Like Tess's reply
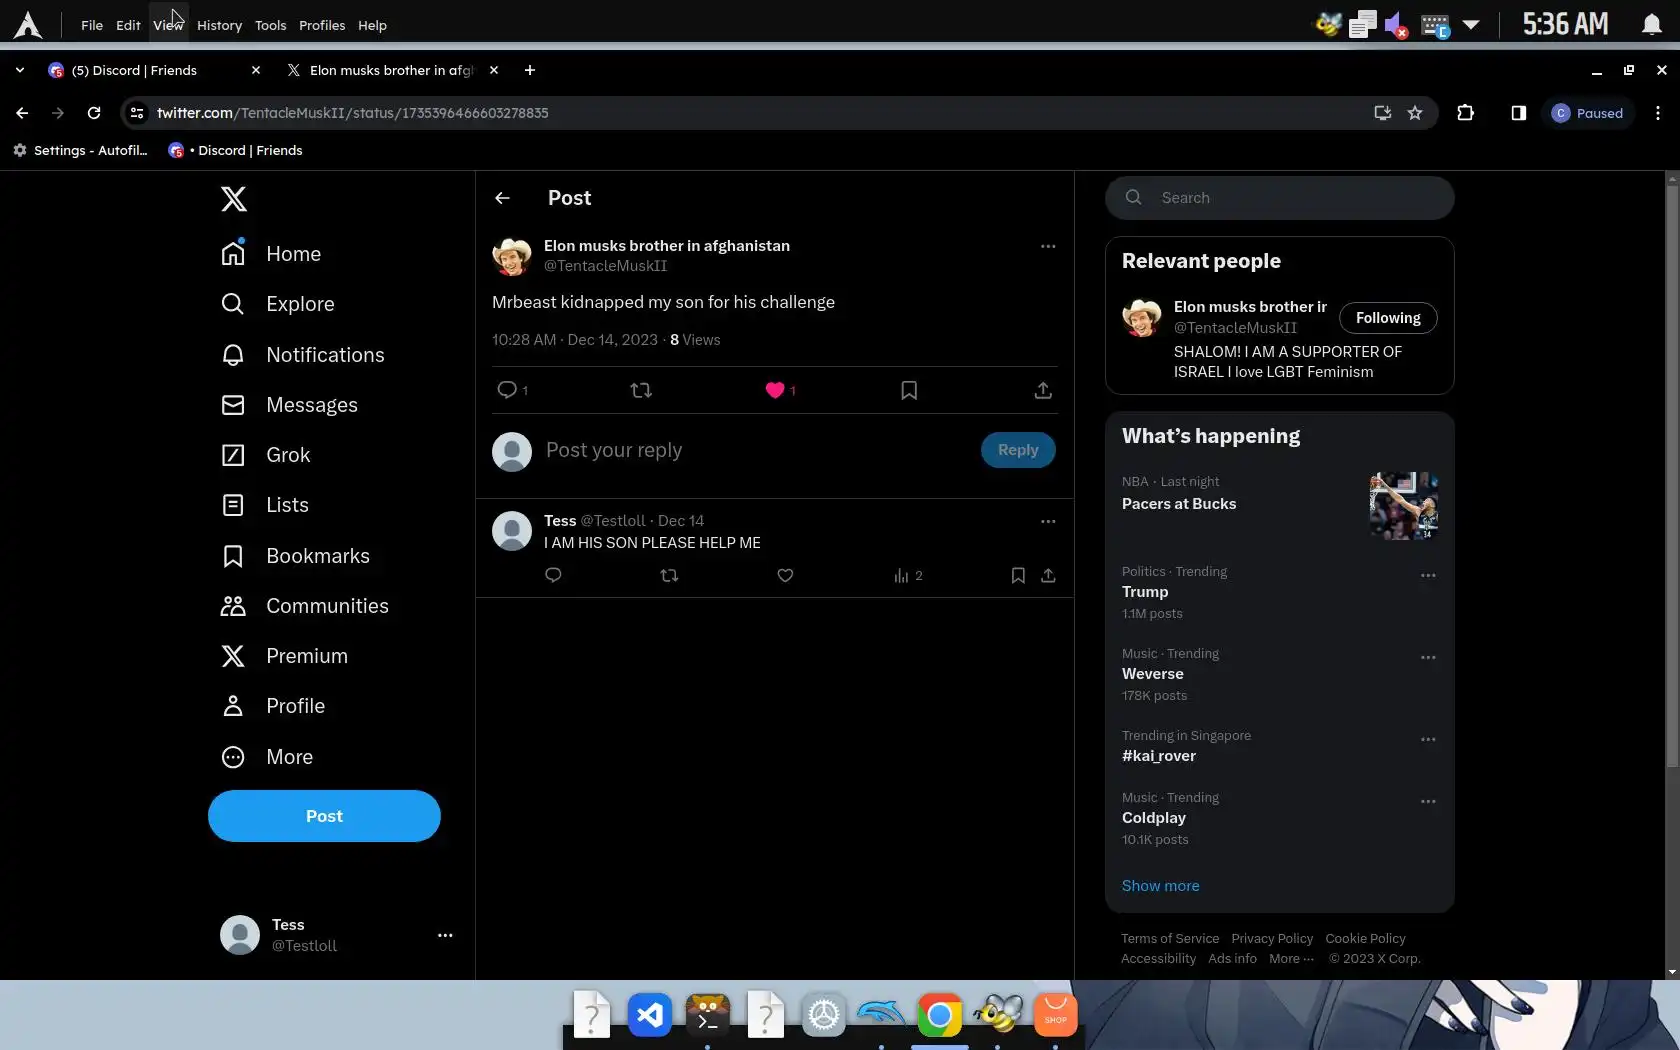Viewport: 1680px width, 1050px height. (785, 575)
